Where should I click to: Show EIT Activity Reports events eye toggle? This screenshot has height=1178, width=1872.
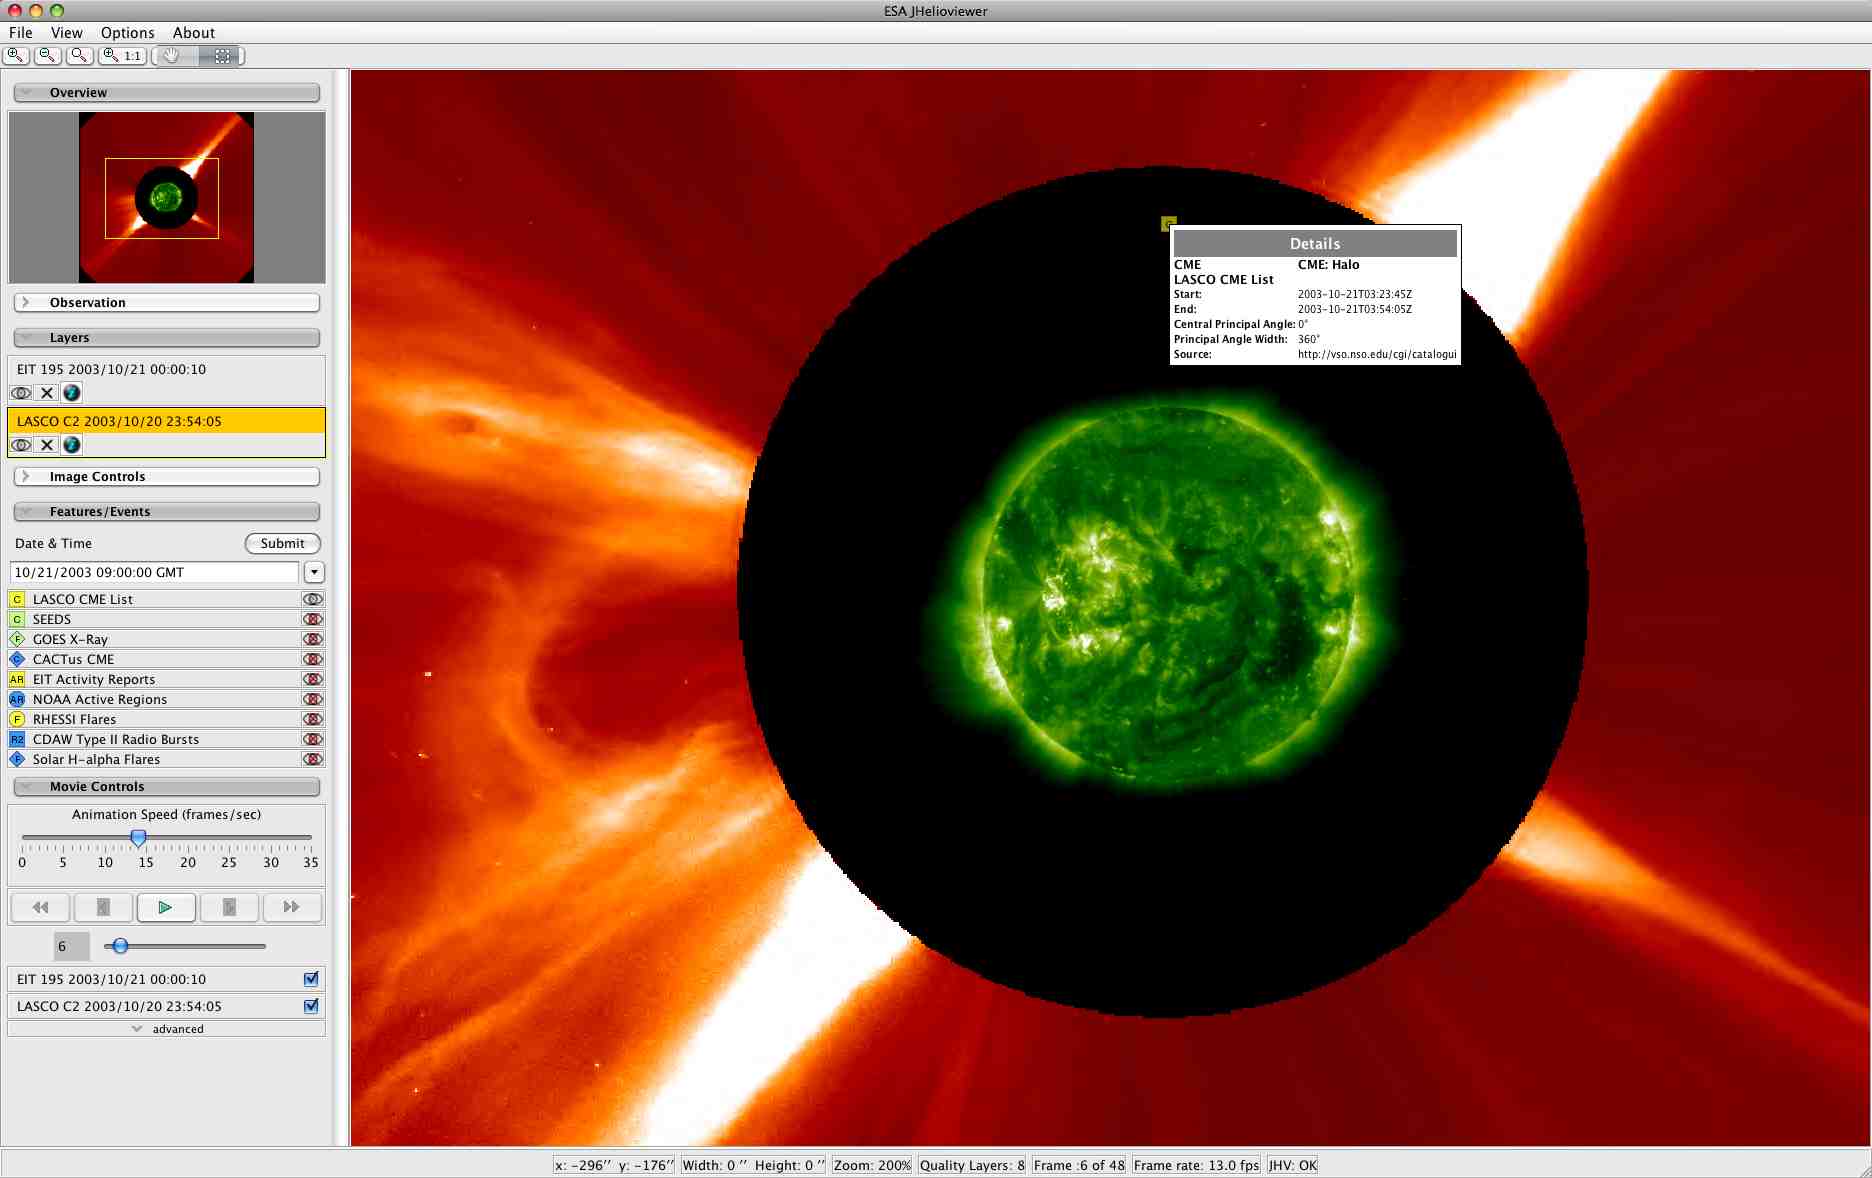click(x=313, y=679)
